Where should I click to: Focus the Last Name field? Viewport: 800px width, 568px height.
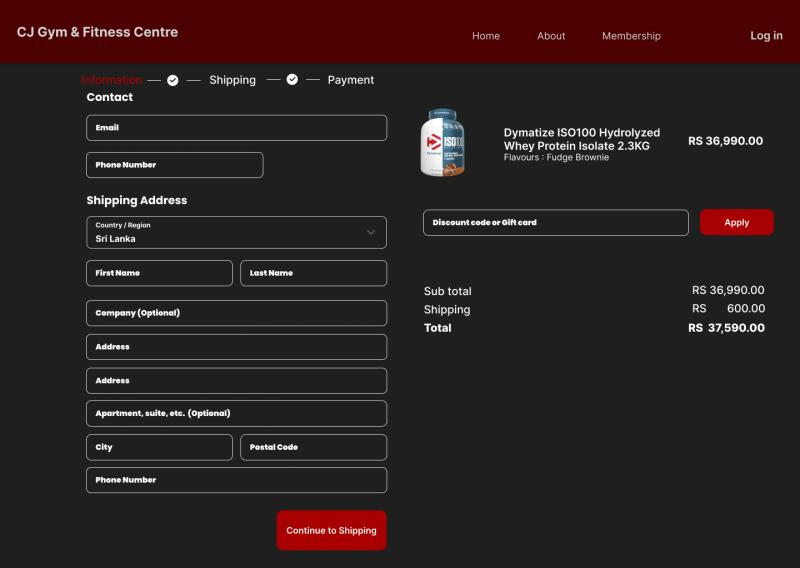tap(313, 273)
